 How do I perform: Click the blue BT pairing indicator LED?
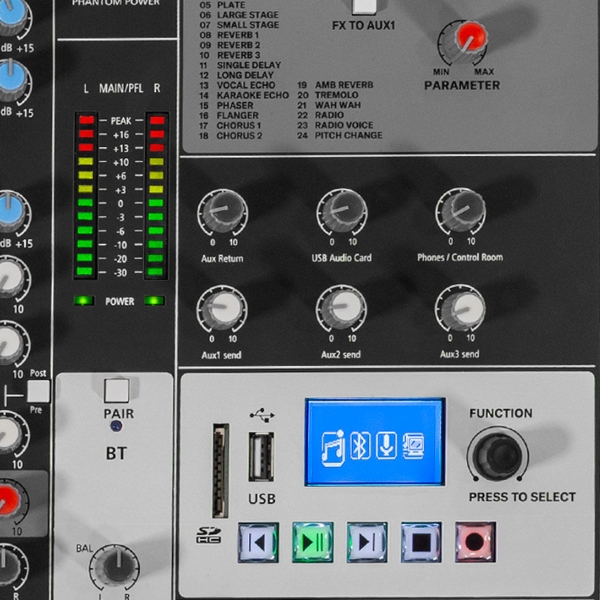[116, 426]
